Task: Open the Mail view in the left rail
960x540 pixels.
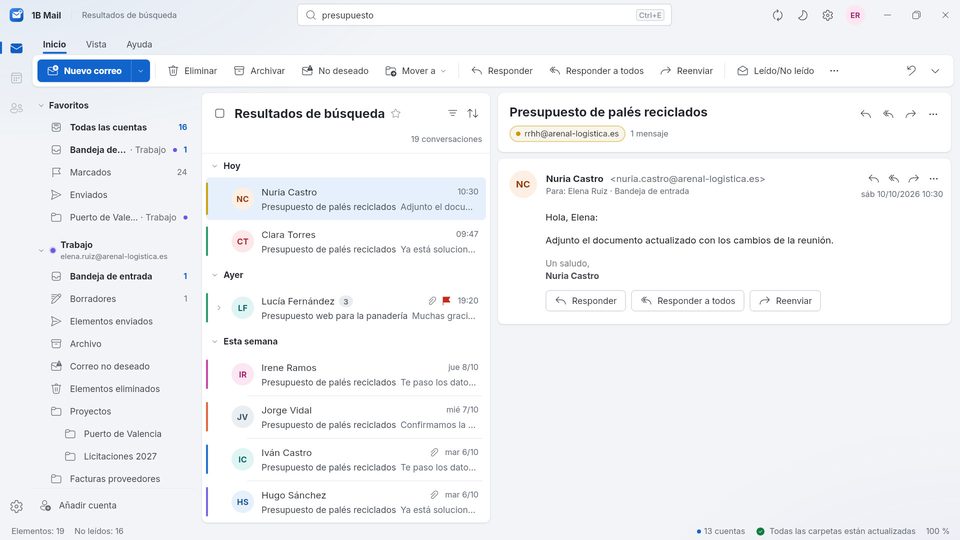Action: (17, 48)
